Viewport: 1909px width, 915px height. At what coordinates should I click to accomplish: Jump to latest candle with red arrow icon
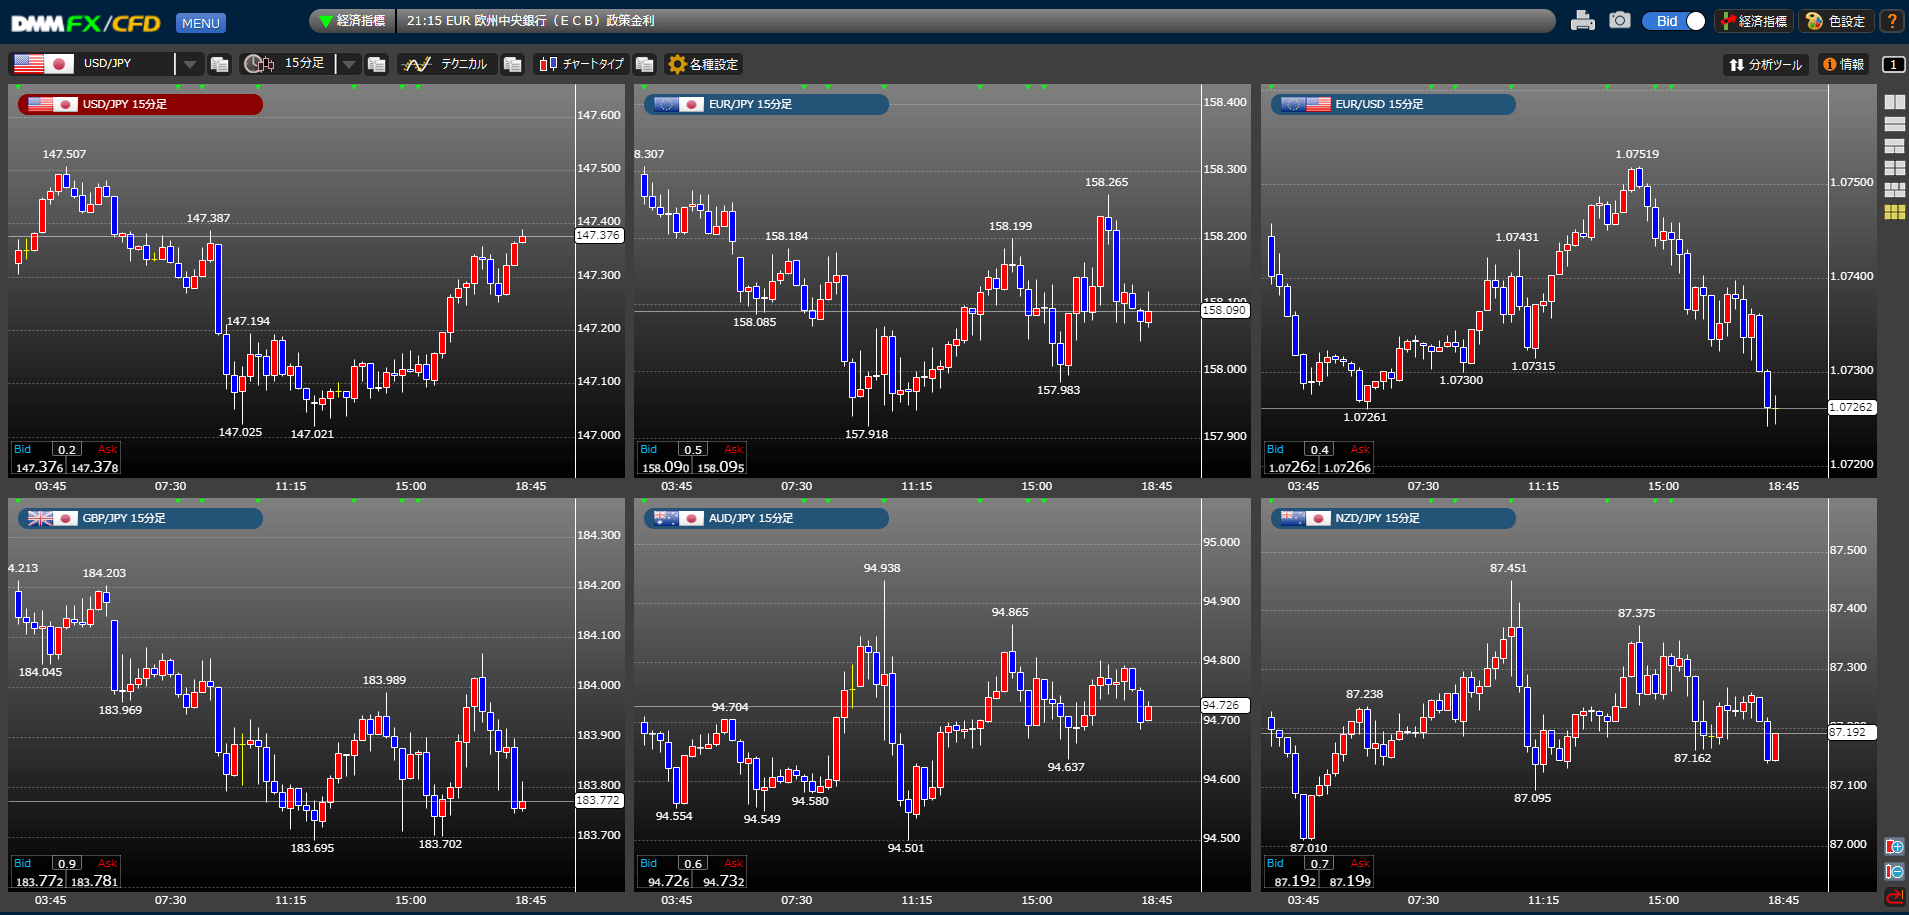(x=1894, y=896)
